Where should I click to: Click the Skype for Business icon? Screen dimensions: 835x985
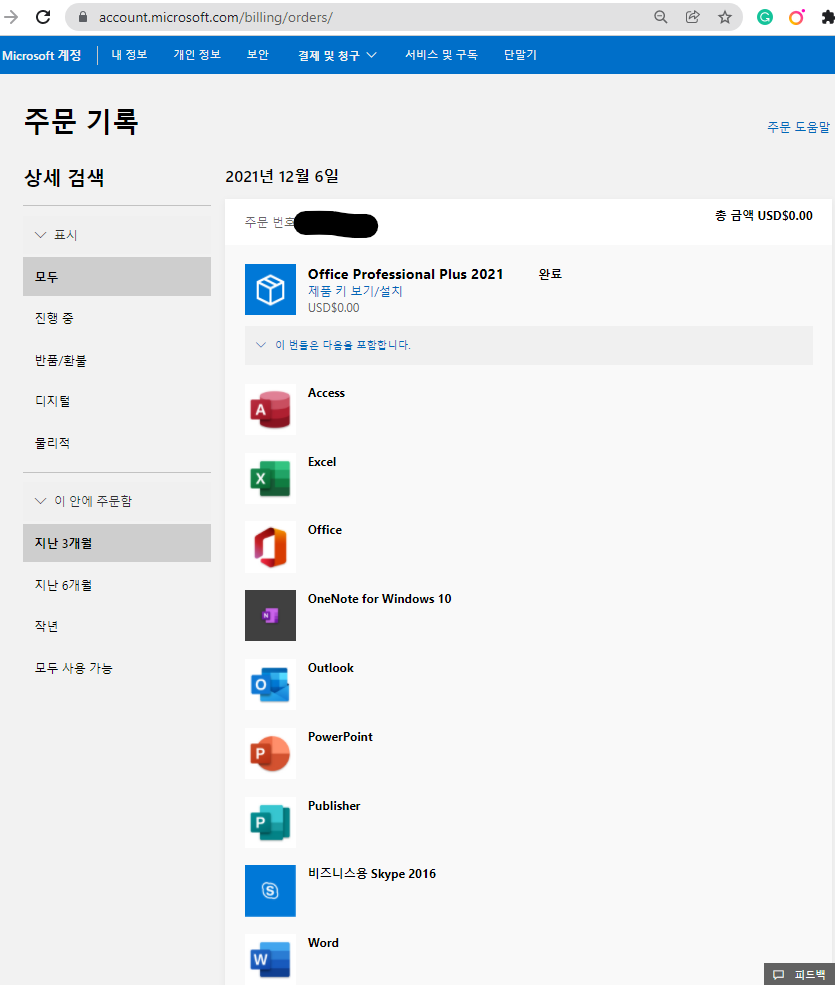click(270, 891)
